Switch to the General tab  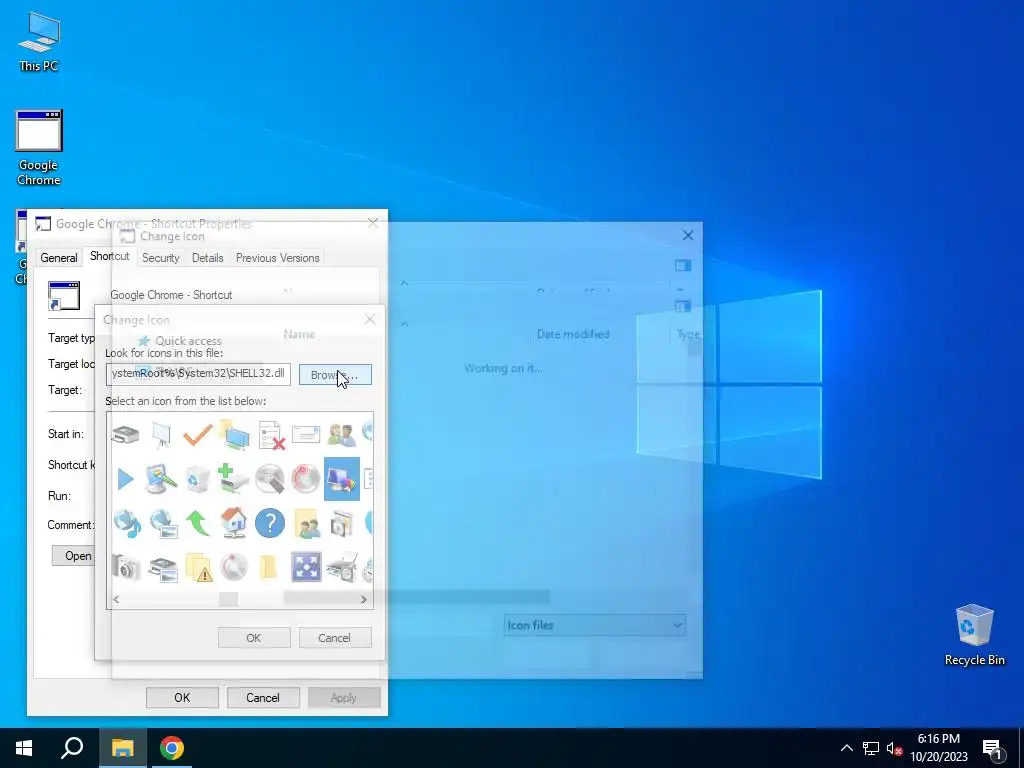click(x=59, y=258)
